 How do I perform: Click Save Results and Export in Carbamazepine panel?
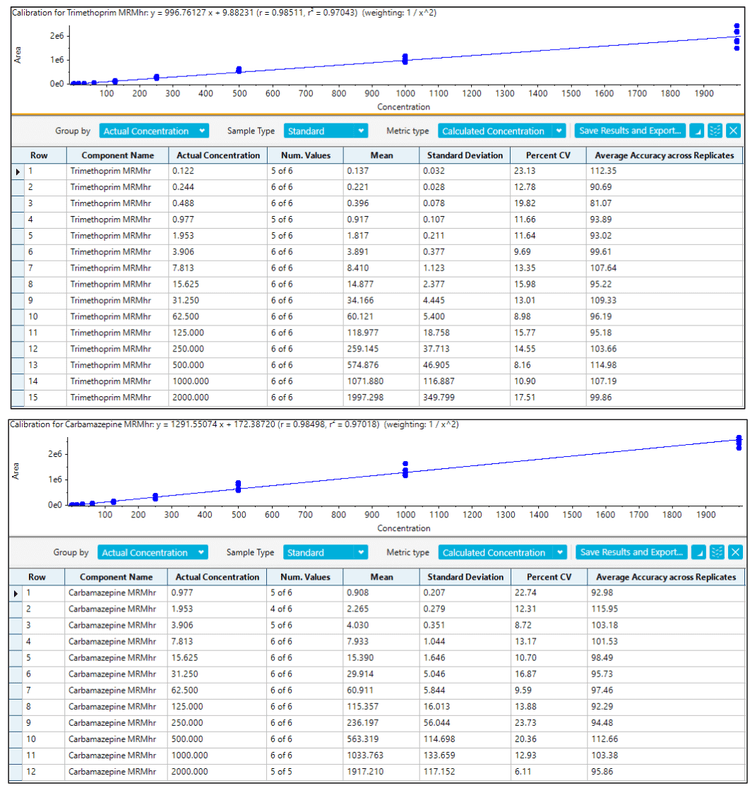[630, 552]
